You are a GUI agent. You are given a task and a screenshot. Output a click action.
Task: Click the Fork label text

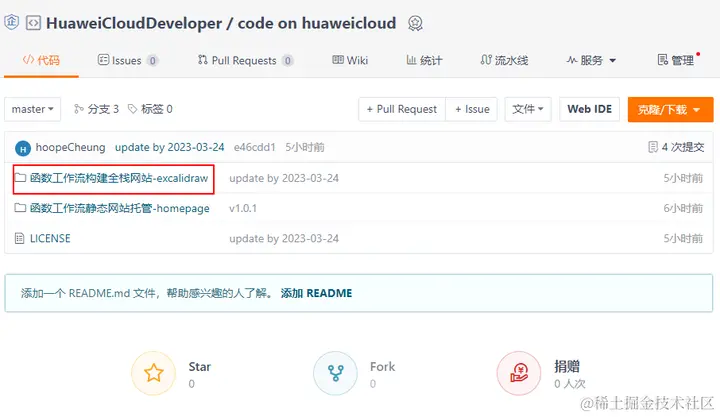tap(382, 367)
